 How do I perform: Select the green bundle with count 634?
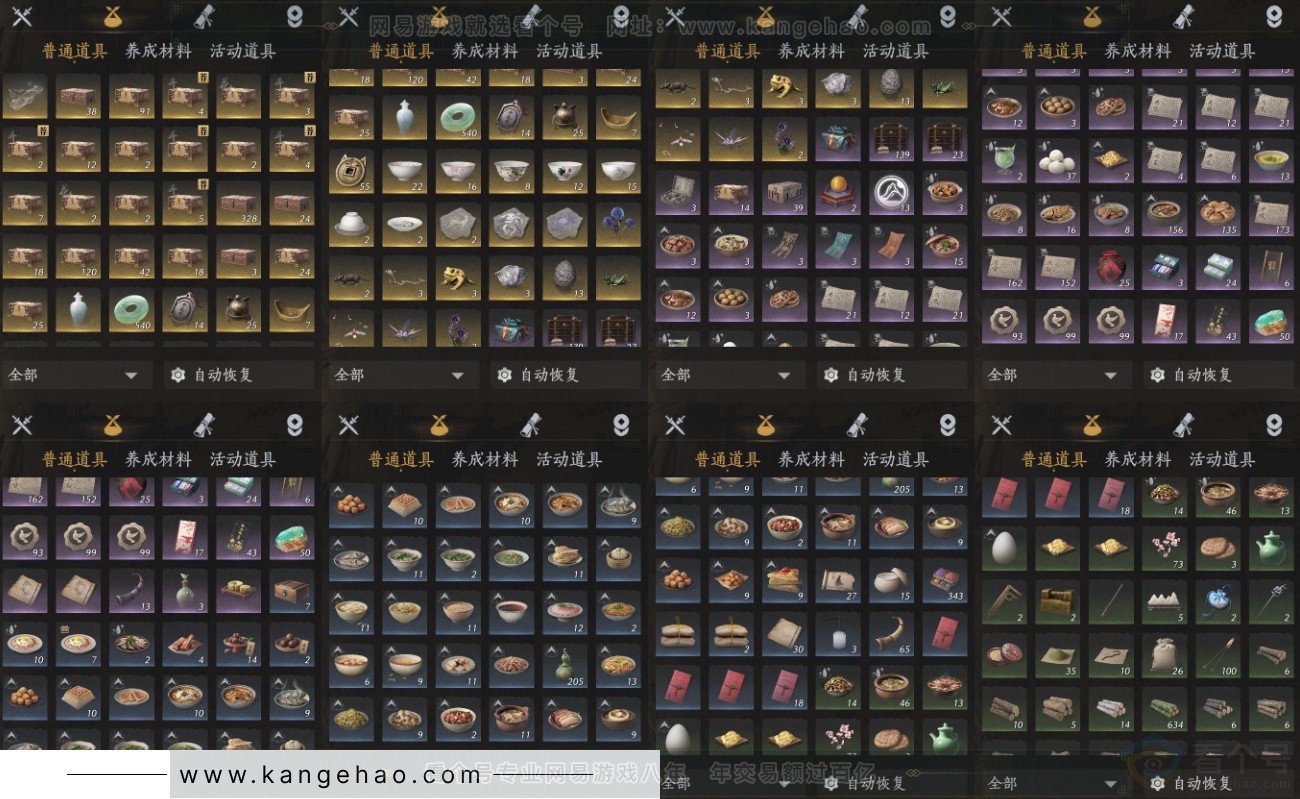point(1164,707)
